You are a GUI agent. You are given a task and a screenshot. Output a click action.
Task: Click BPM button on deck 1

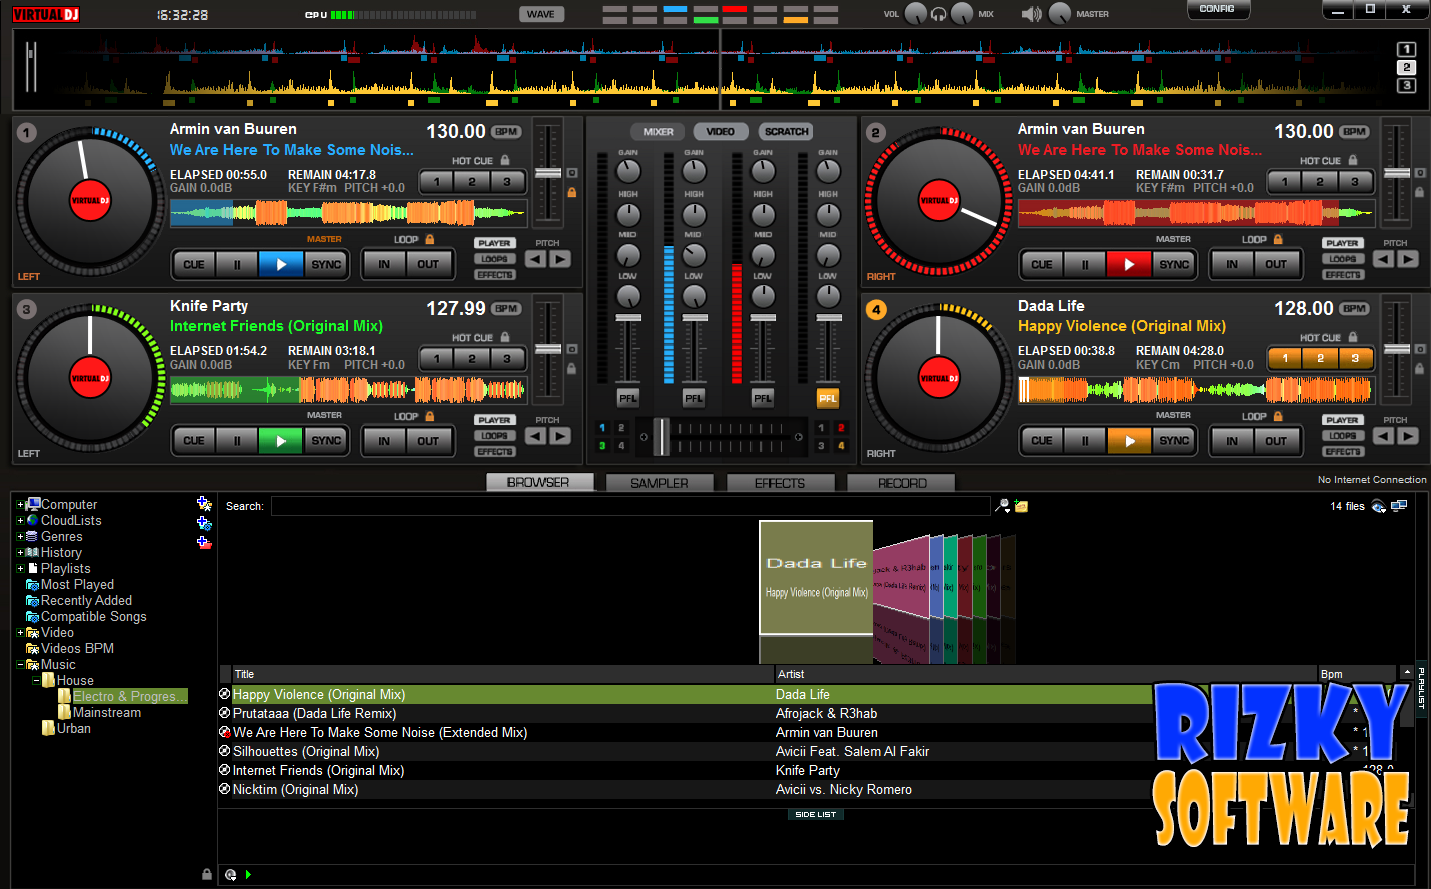506,132
